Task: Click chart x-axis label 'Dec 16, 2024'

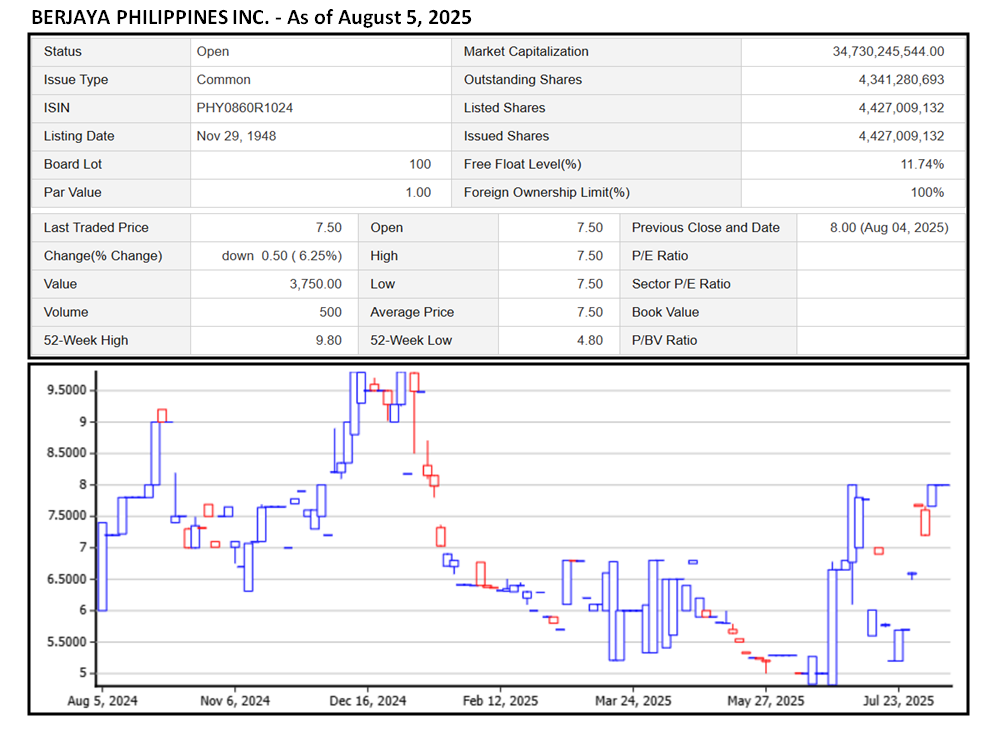Action: coord(368,701)
